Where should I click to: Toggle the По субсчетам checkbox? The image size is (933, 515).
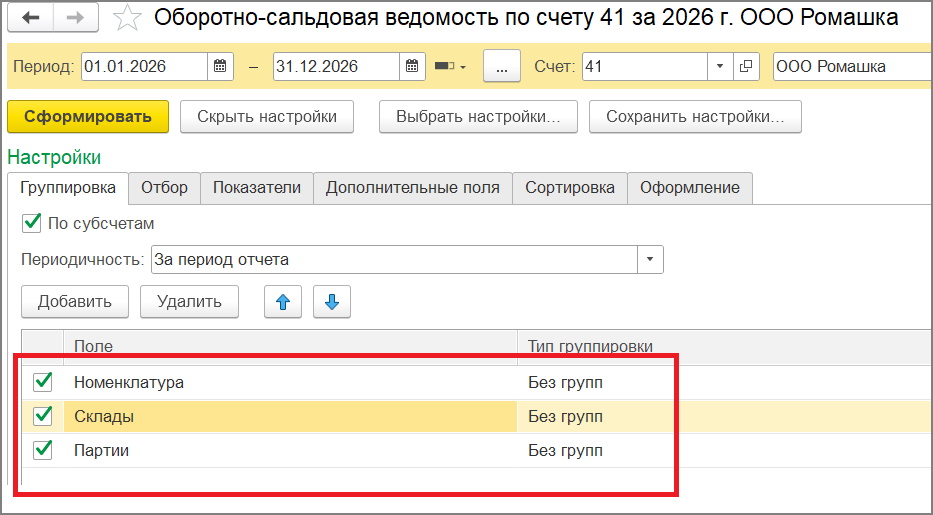(31, 224)
